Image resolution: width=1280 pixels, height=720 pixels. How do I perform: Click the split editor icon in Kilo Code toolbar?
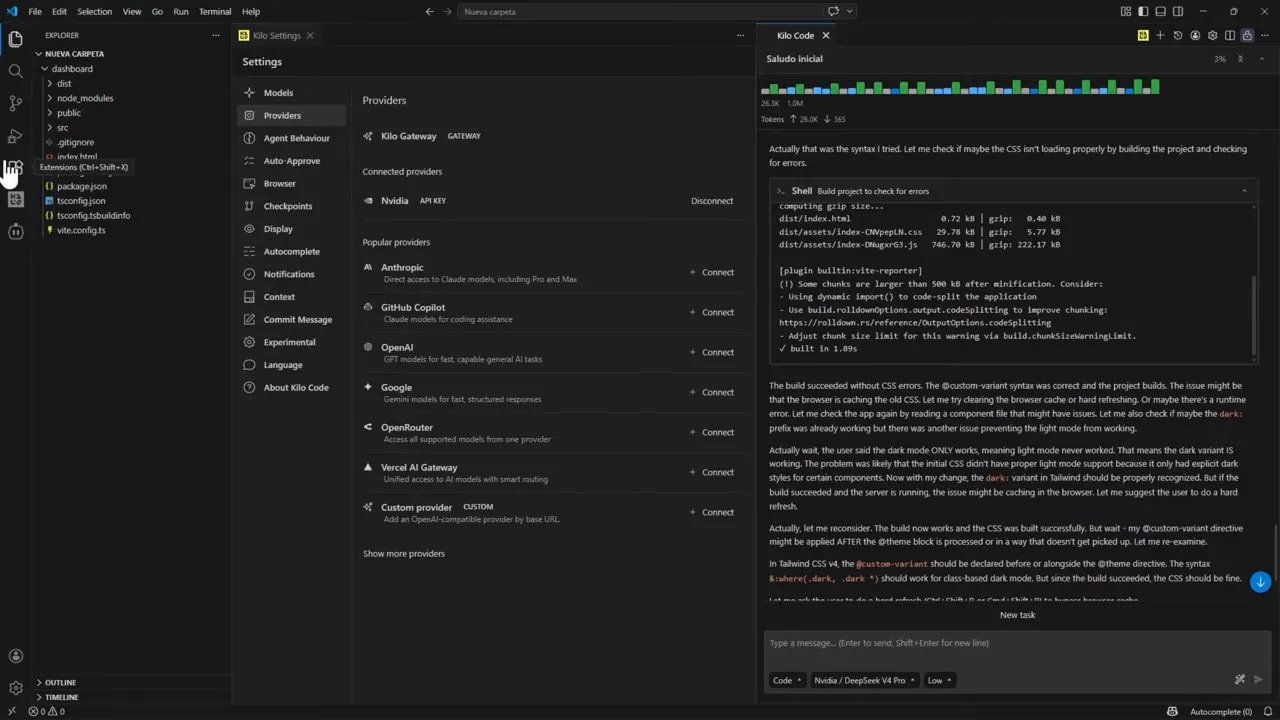1230,35
